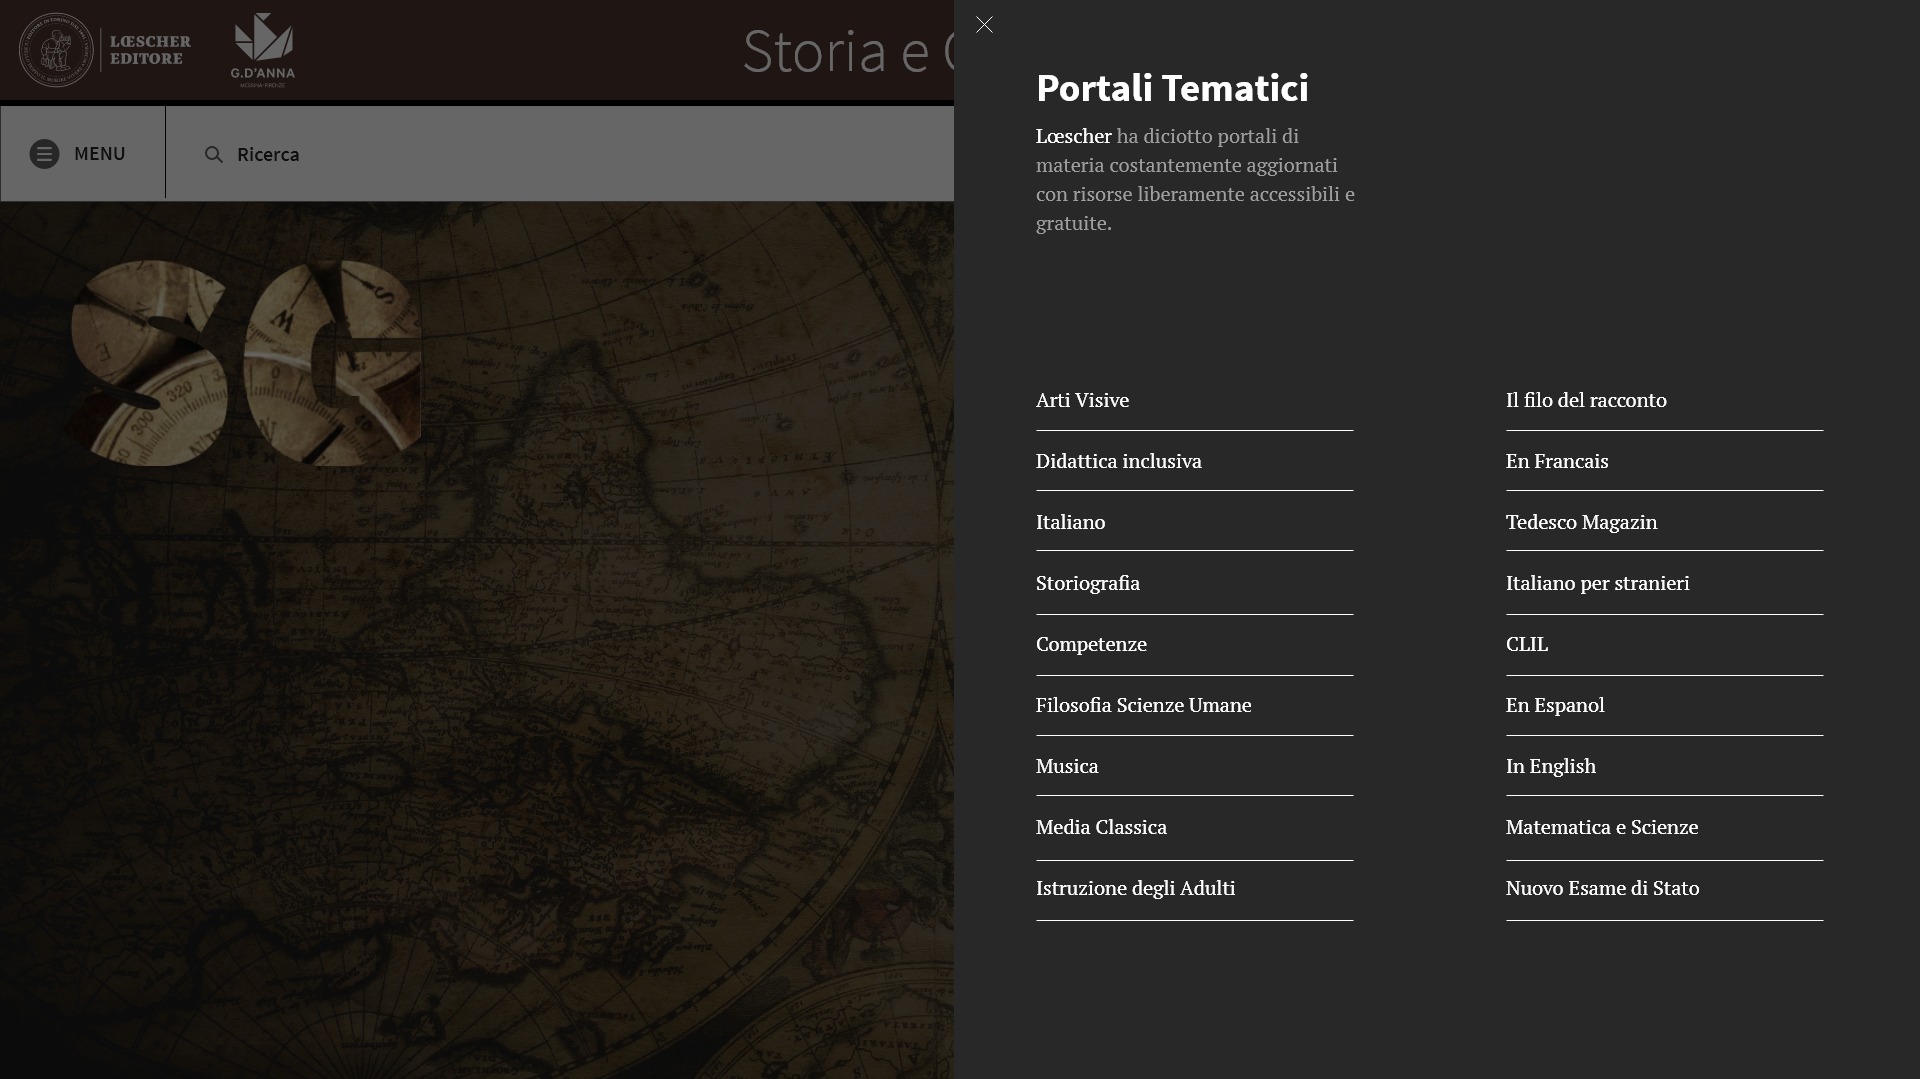1920x1079 pixels.
Task: Click the Lœscher link in description
Action: tap(1073, 136)
